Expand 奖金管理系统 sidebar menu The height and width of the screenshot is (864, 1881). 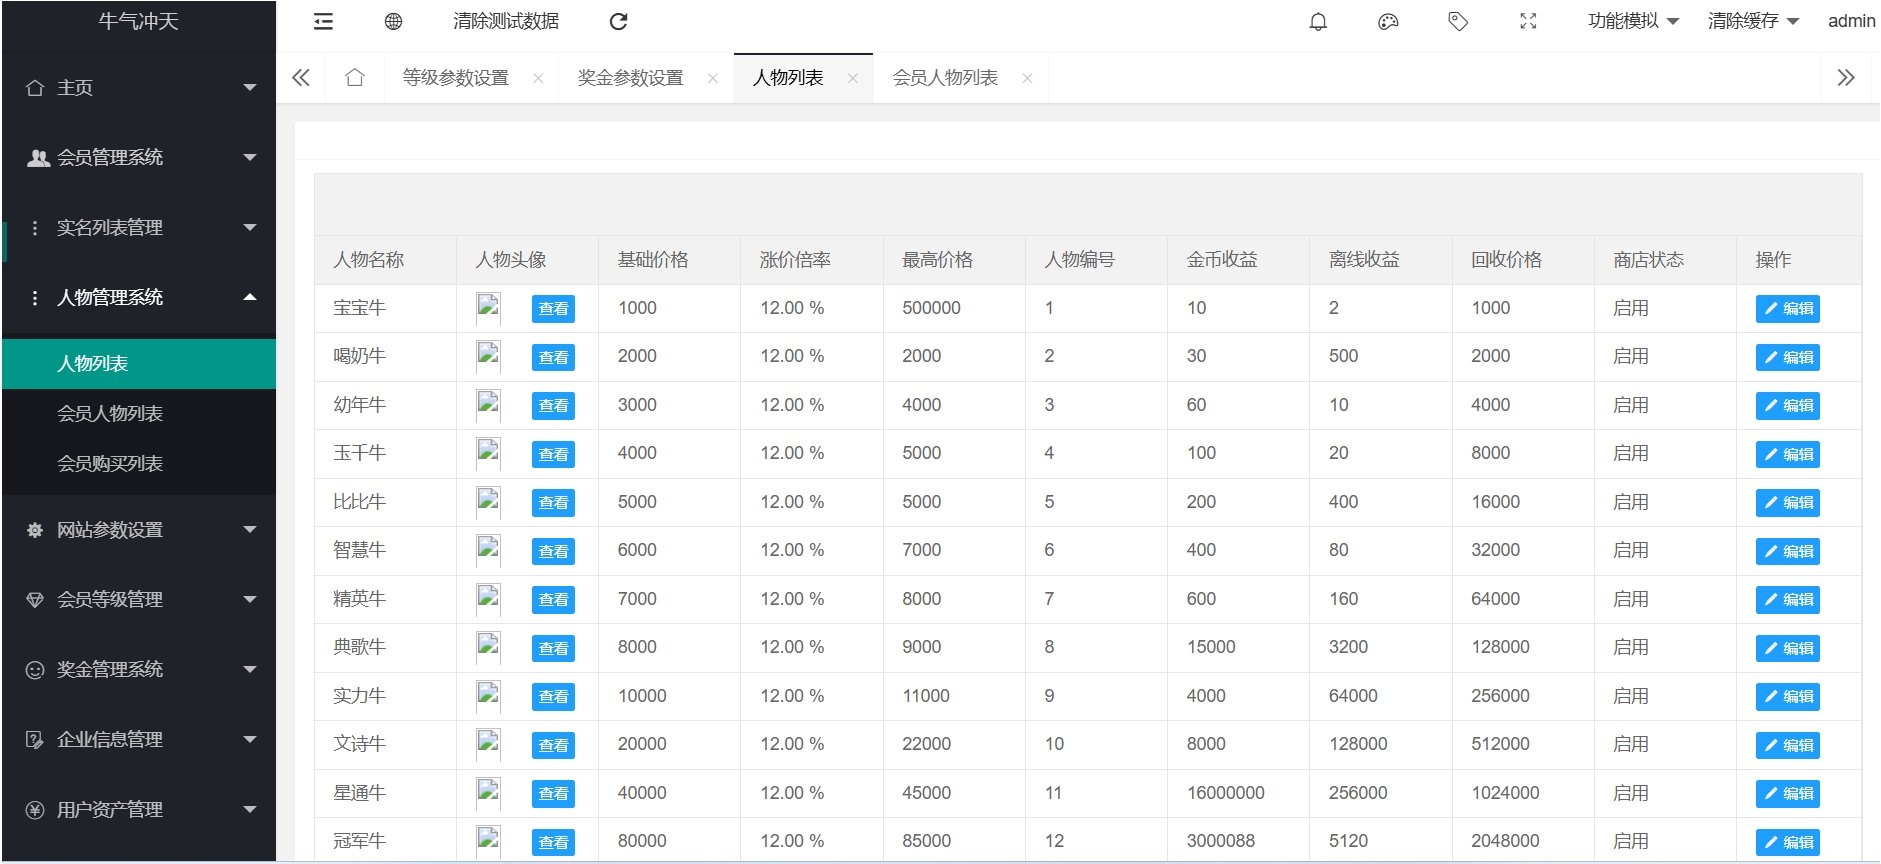(139, 669)
